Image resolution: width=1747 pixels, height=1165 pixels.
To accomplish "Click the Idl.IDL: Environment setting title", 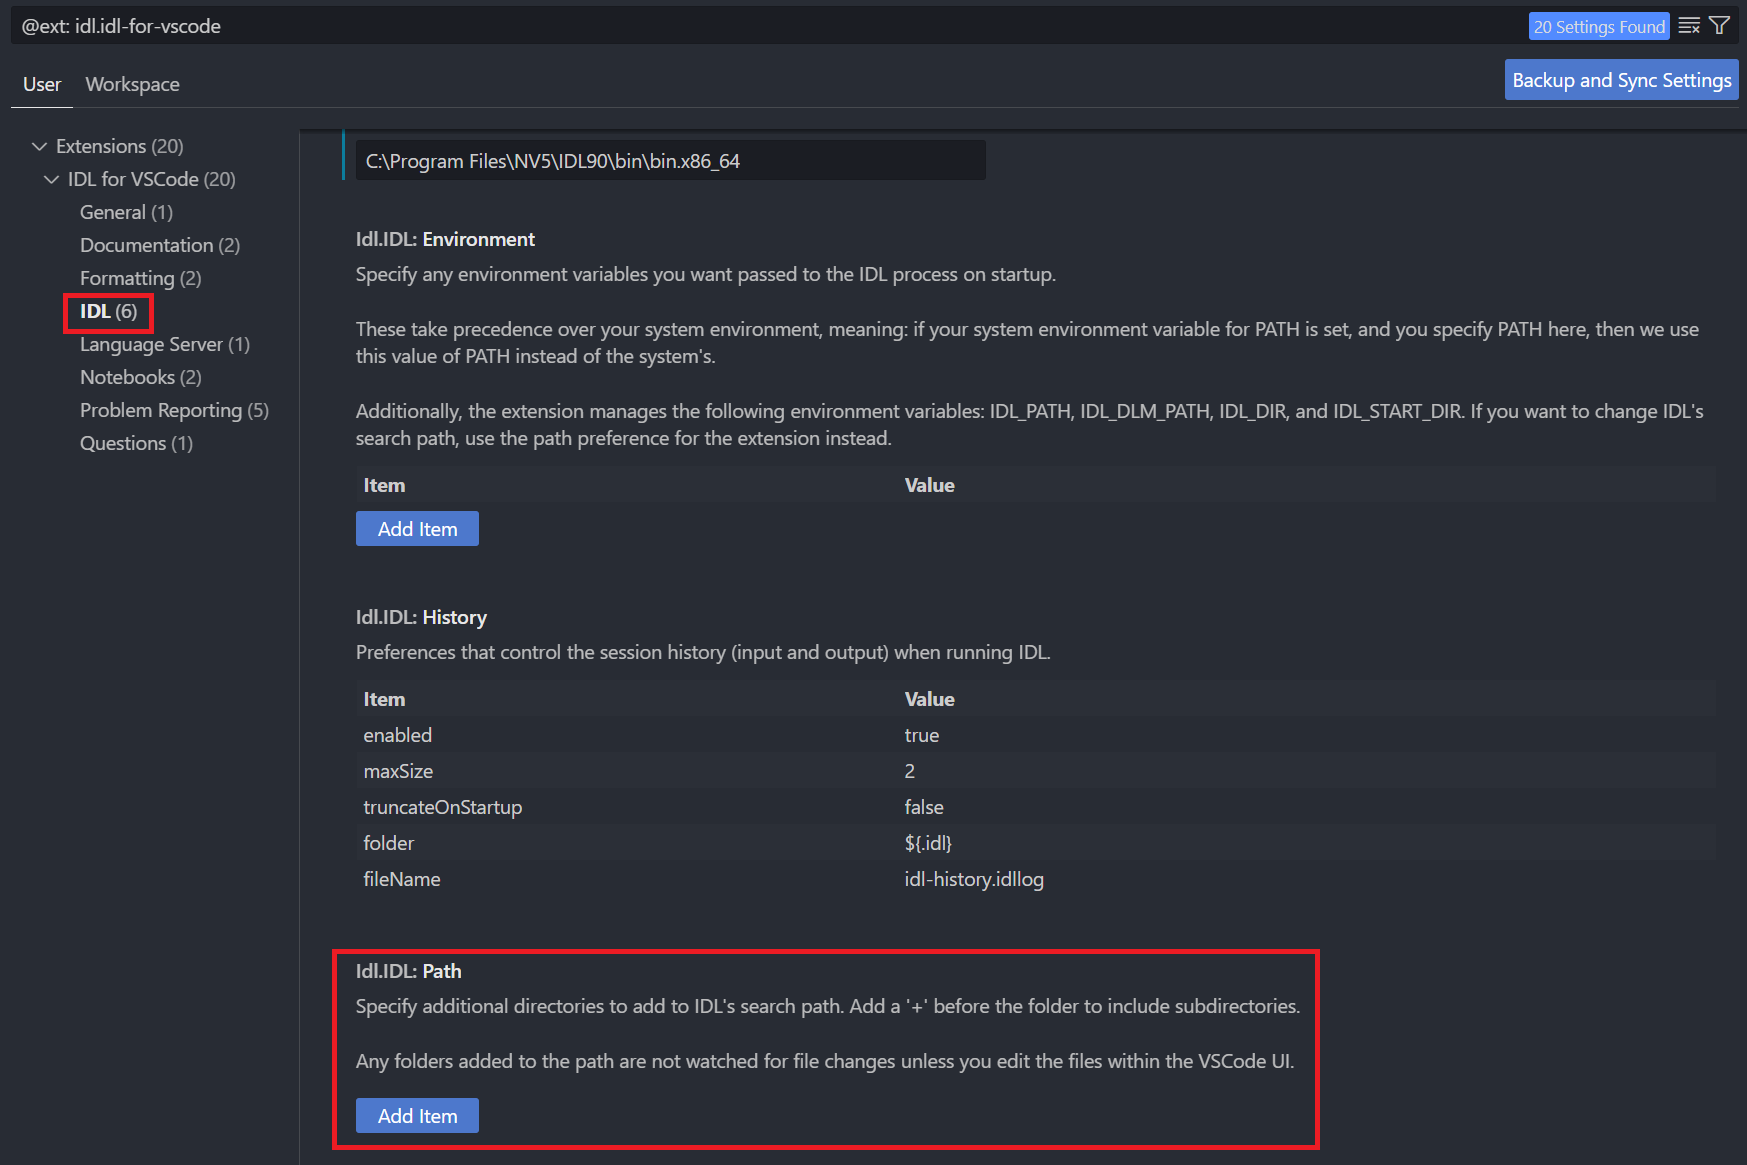I will click(445, 239).
